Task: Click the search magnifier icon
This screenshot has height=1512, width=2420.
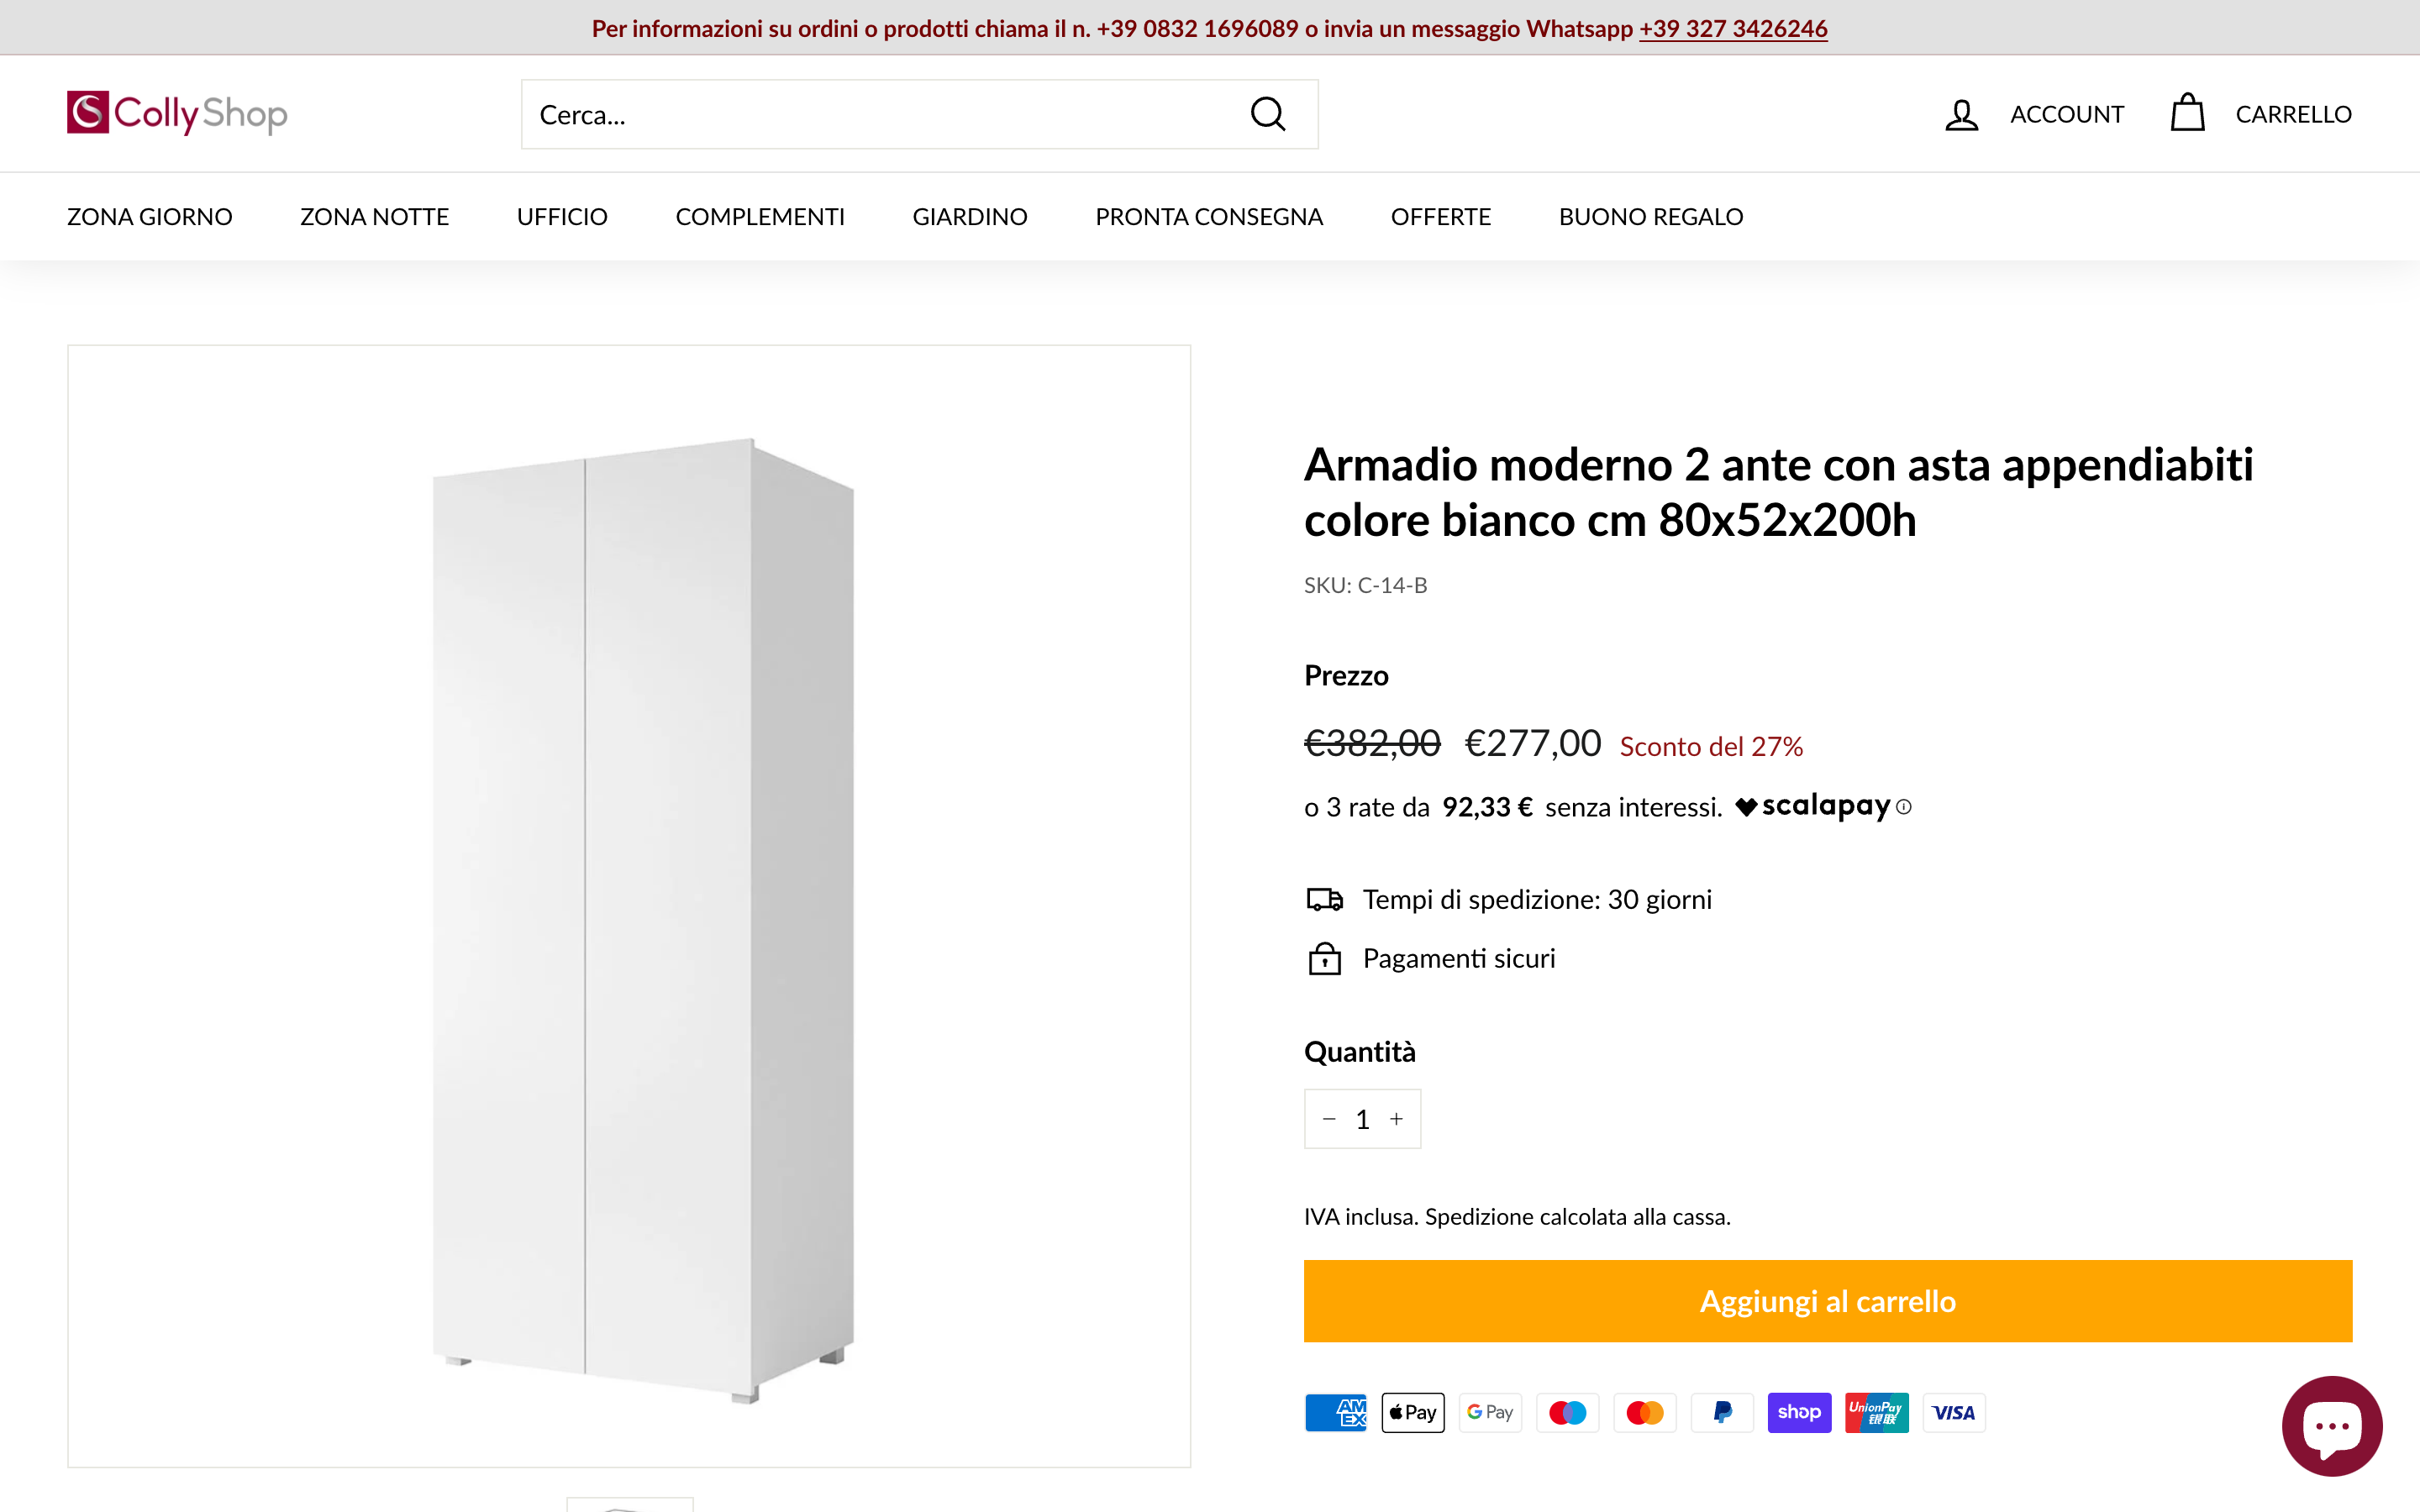Action: click(x=1267, y=114)
